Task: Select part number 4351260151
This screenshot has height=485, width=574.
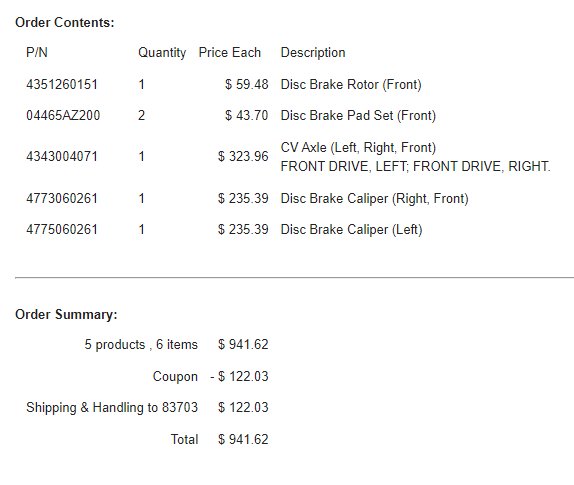Action: (x=62, y=85)
